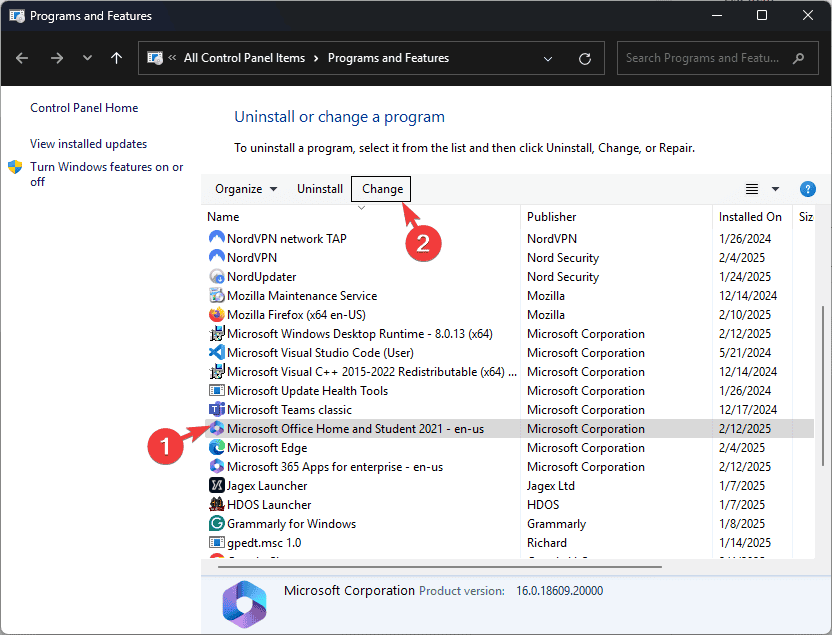Click the Visual Studio Code icon
The height and width of the screenshot is (635, 832).
(216, 353)
